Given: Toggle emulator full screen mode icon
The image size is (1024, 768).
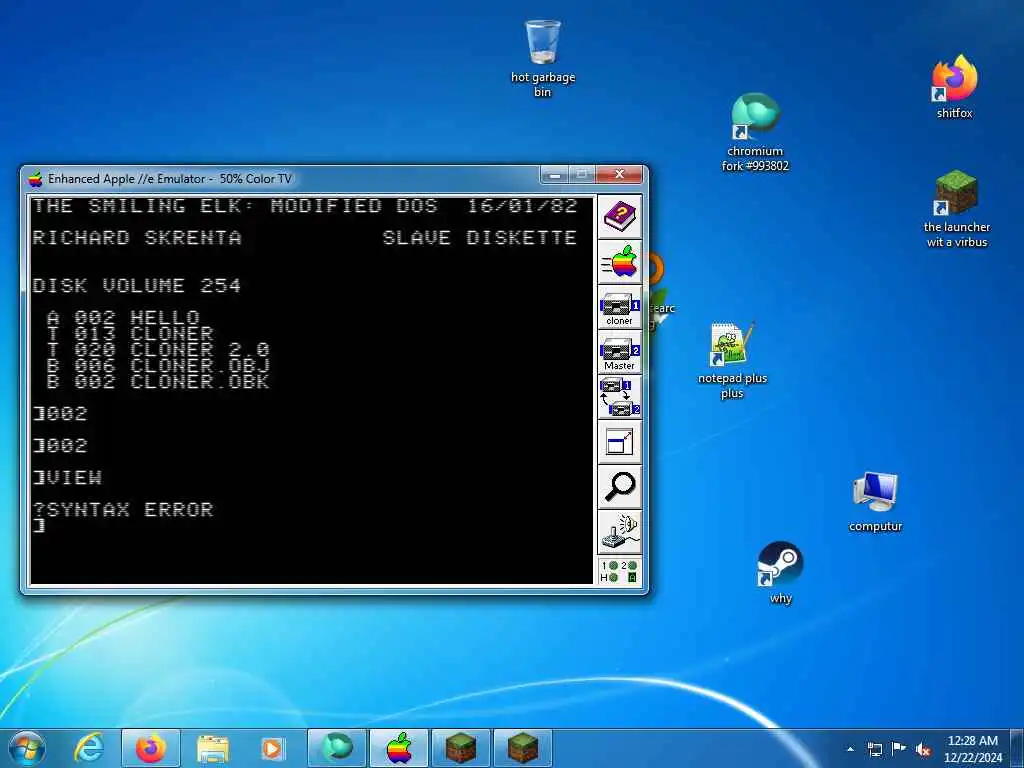Looking at the screenshot, I should (x=619, y=442).
